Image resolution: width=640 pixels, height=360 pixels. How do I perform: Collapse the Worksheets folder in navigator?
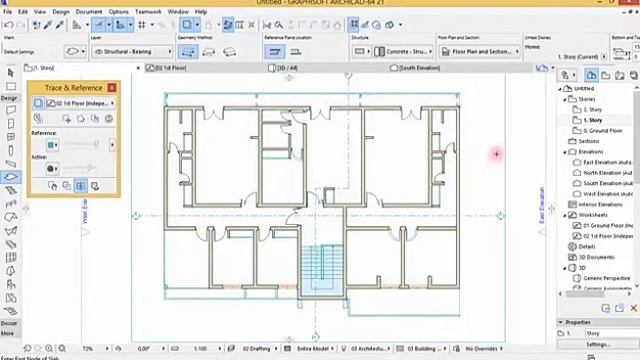tap(565, 215)
